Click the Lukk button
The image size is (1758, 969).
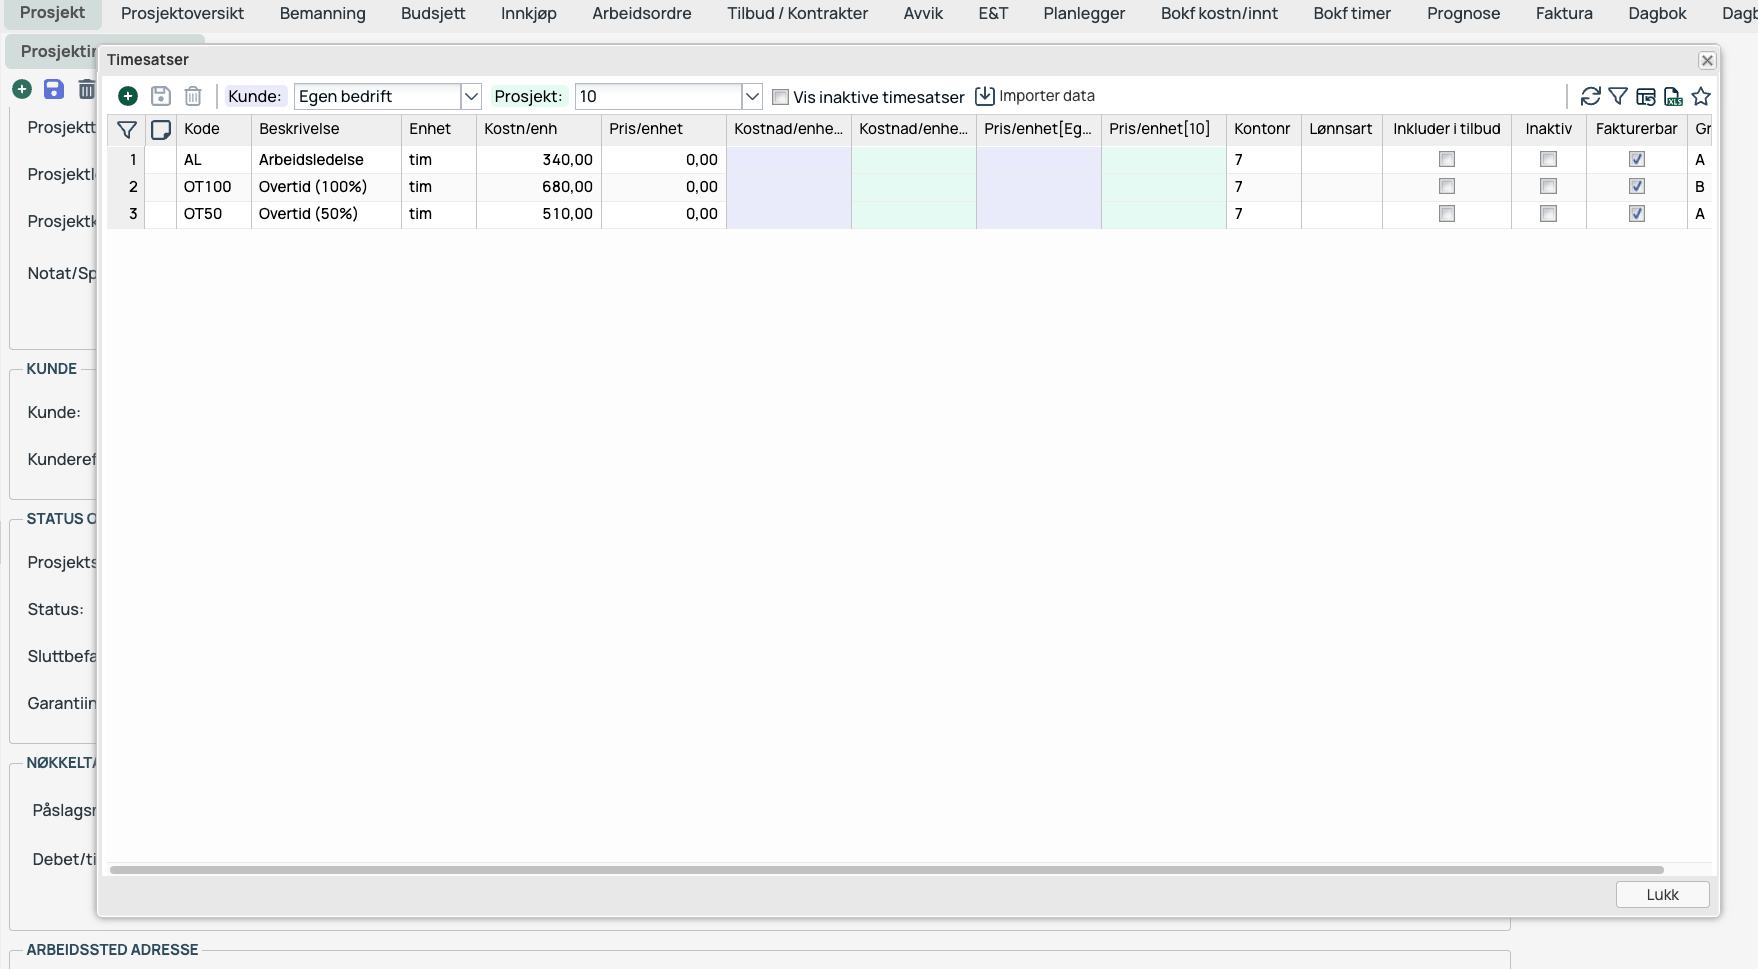[x=1662, y=895]
